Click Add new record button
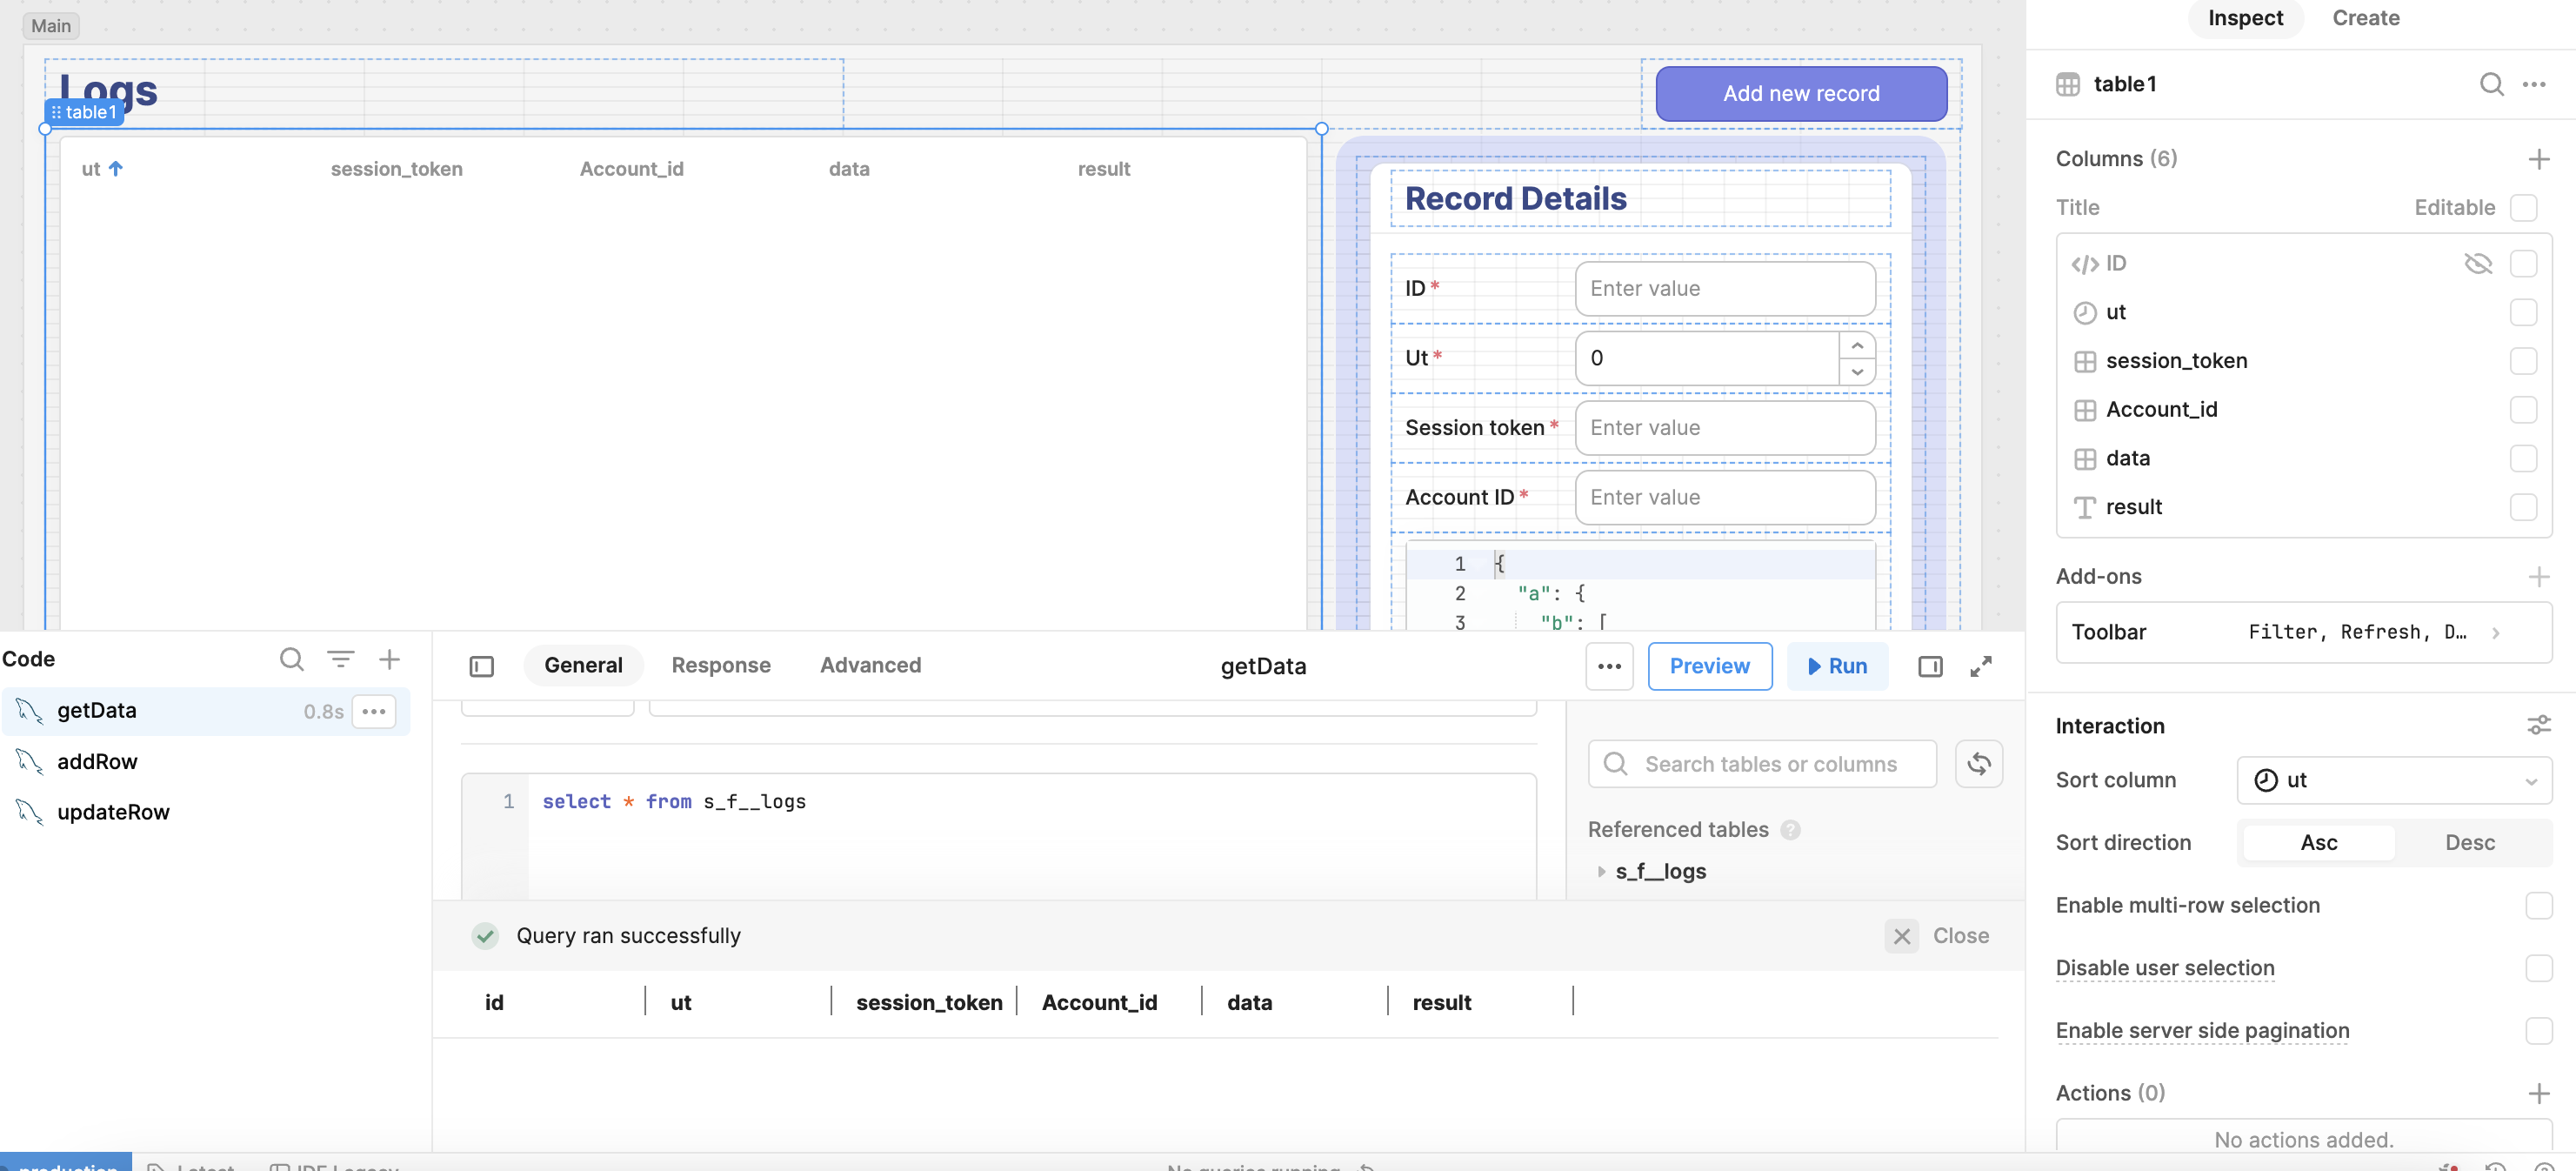 pyautogui.click(x=1801, y=94)
